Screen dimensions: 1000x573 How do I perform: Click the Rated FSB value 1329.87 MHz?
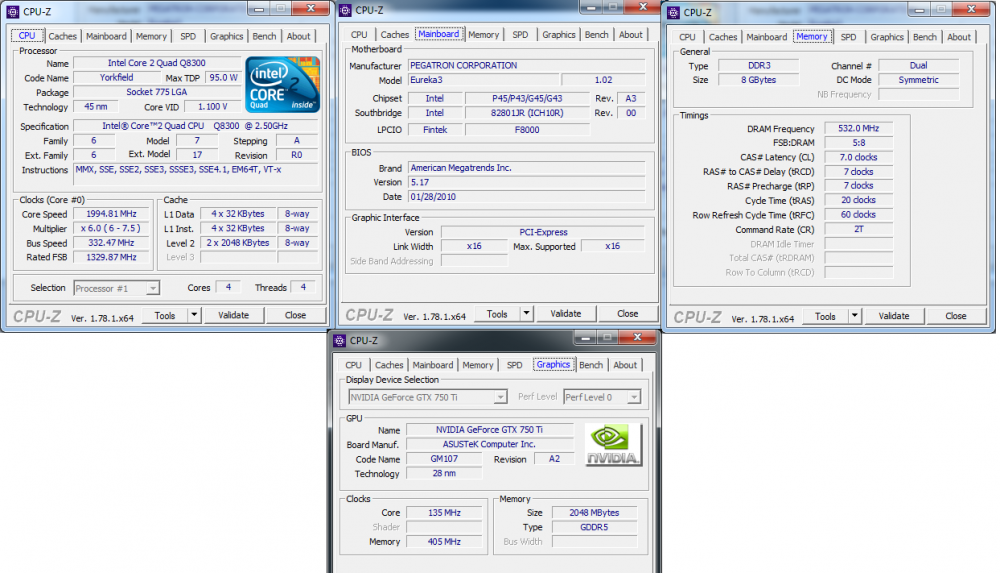112,257
